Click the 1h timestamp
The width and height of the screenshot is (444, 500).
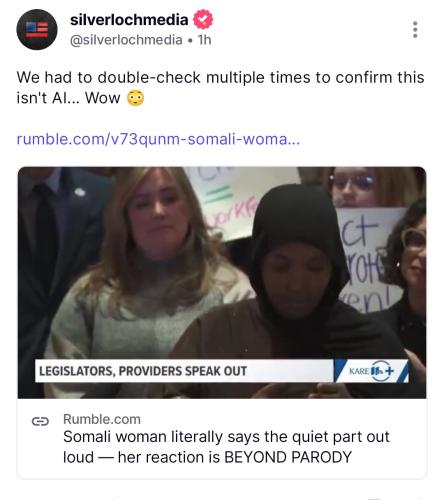pos(204,40)
